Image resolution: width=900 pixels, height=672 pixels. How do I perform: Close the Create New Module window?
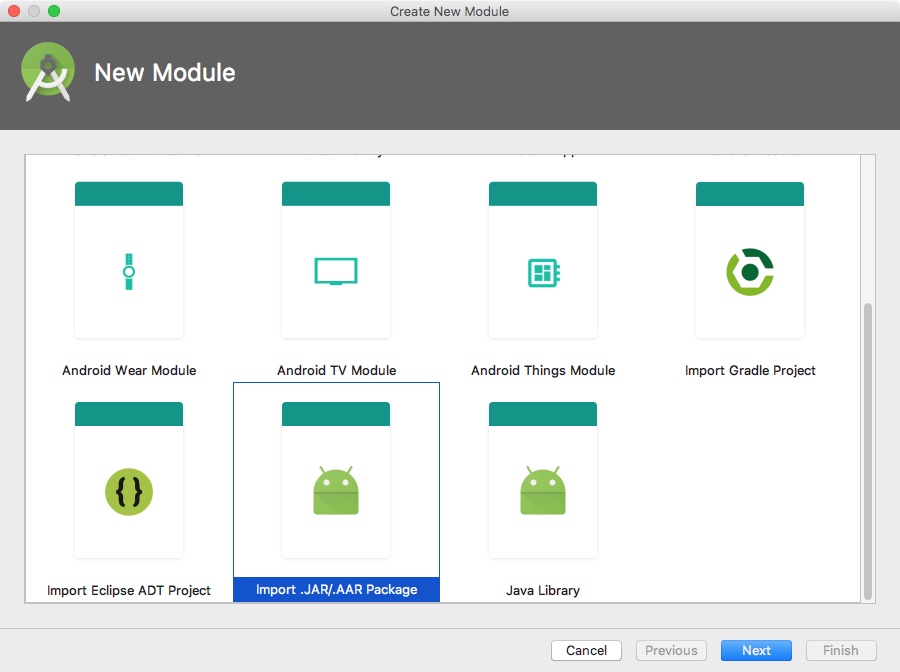[14, 11]
